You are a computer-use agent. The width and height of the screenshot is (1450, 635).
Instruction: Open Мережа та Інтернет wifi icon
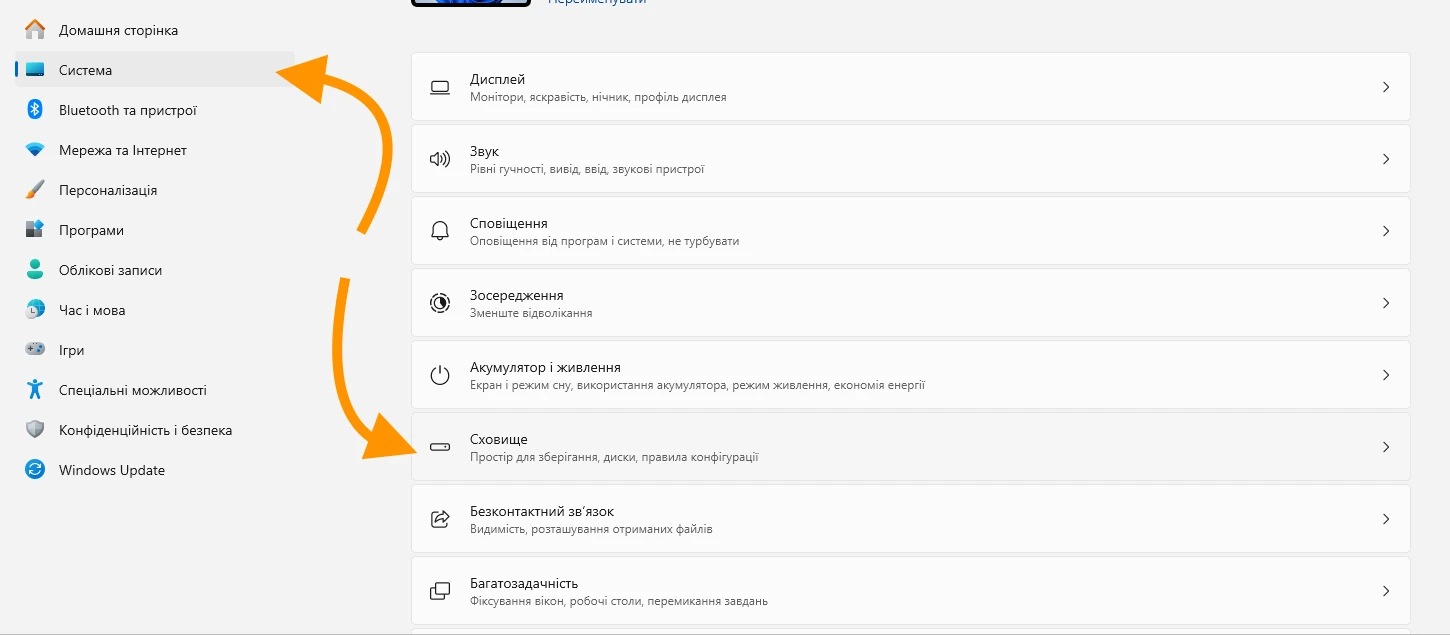point(35,150)
